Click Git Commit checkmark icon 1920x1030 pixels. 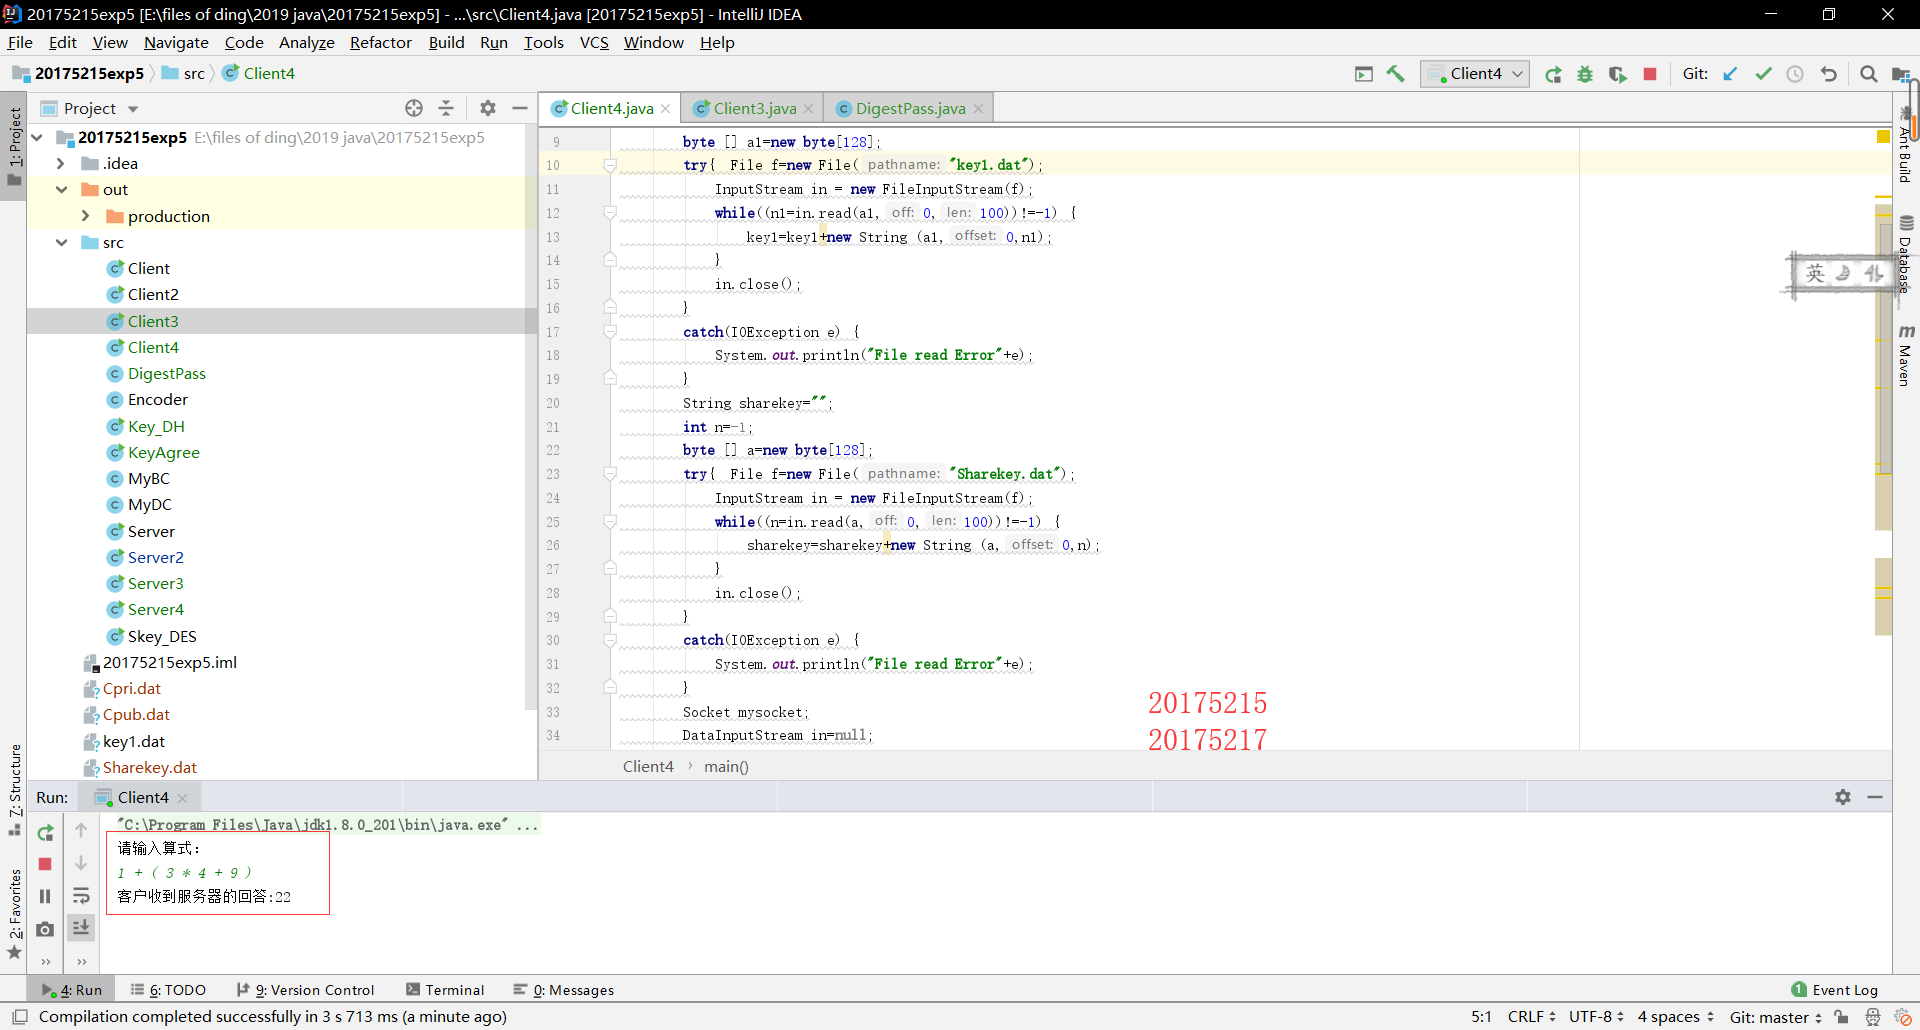pyautogui.click(x=1763, y=74)
